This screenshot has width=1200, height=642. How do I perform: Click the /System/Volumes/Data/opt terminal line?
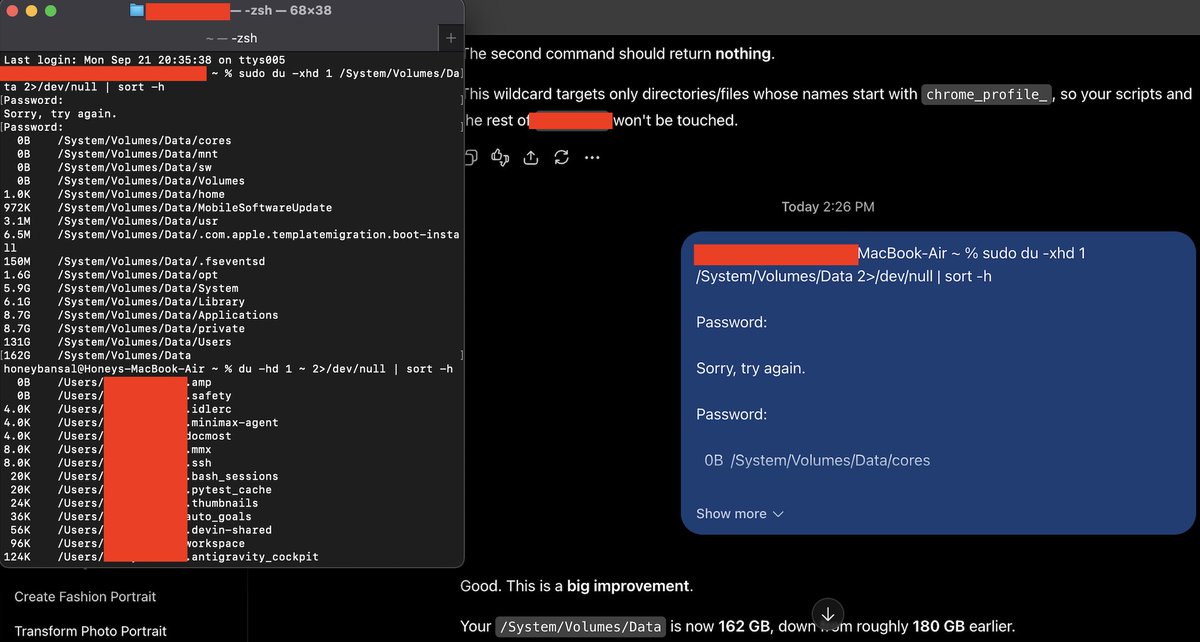click(111, 274)
